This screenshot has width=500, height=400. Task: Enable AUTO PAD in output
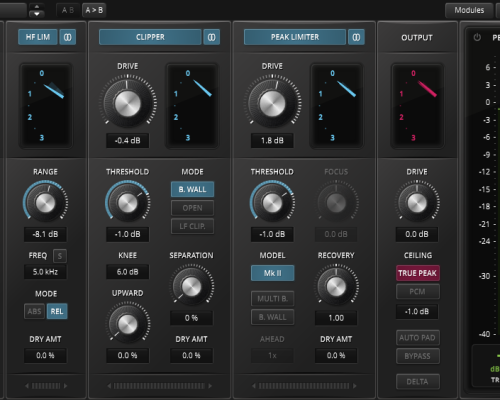[x=418, y=338]
